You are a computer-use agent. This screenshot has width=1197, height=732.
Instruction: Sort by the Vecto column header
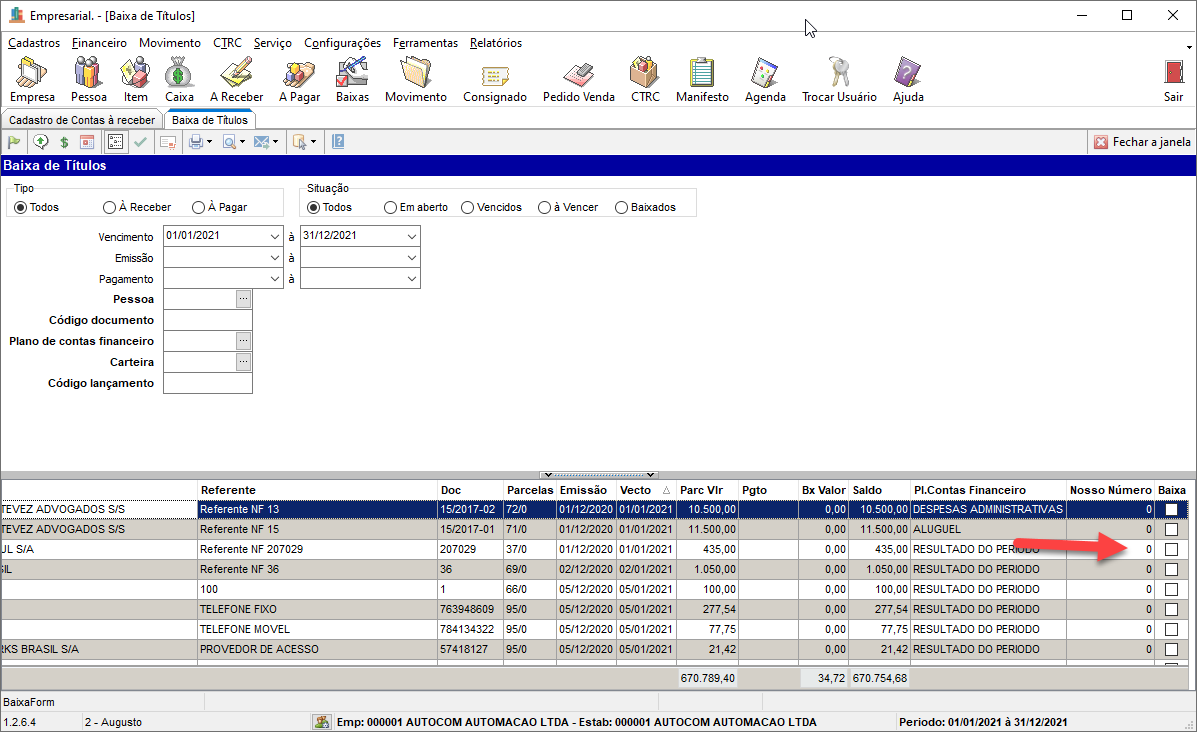point(640,490)
